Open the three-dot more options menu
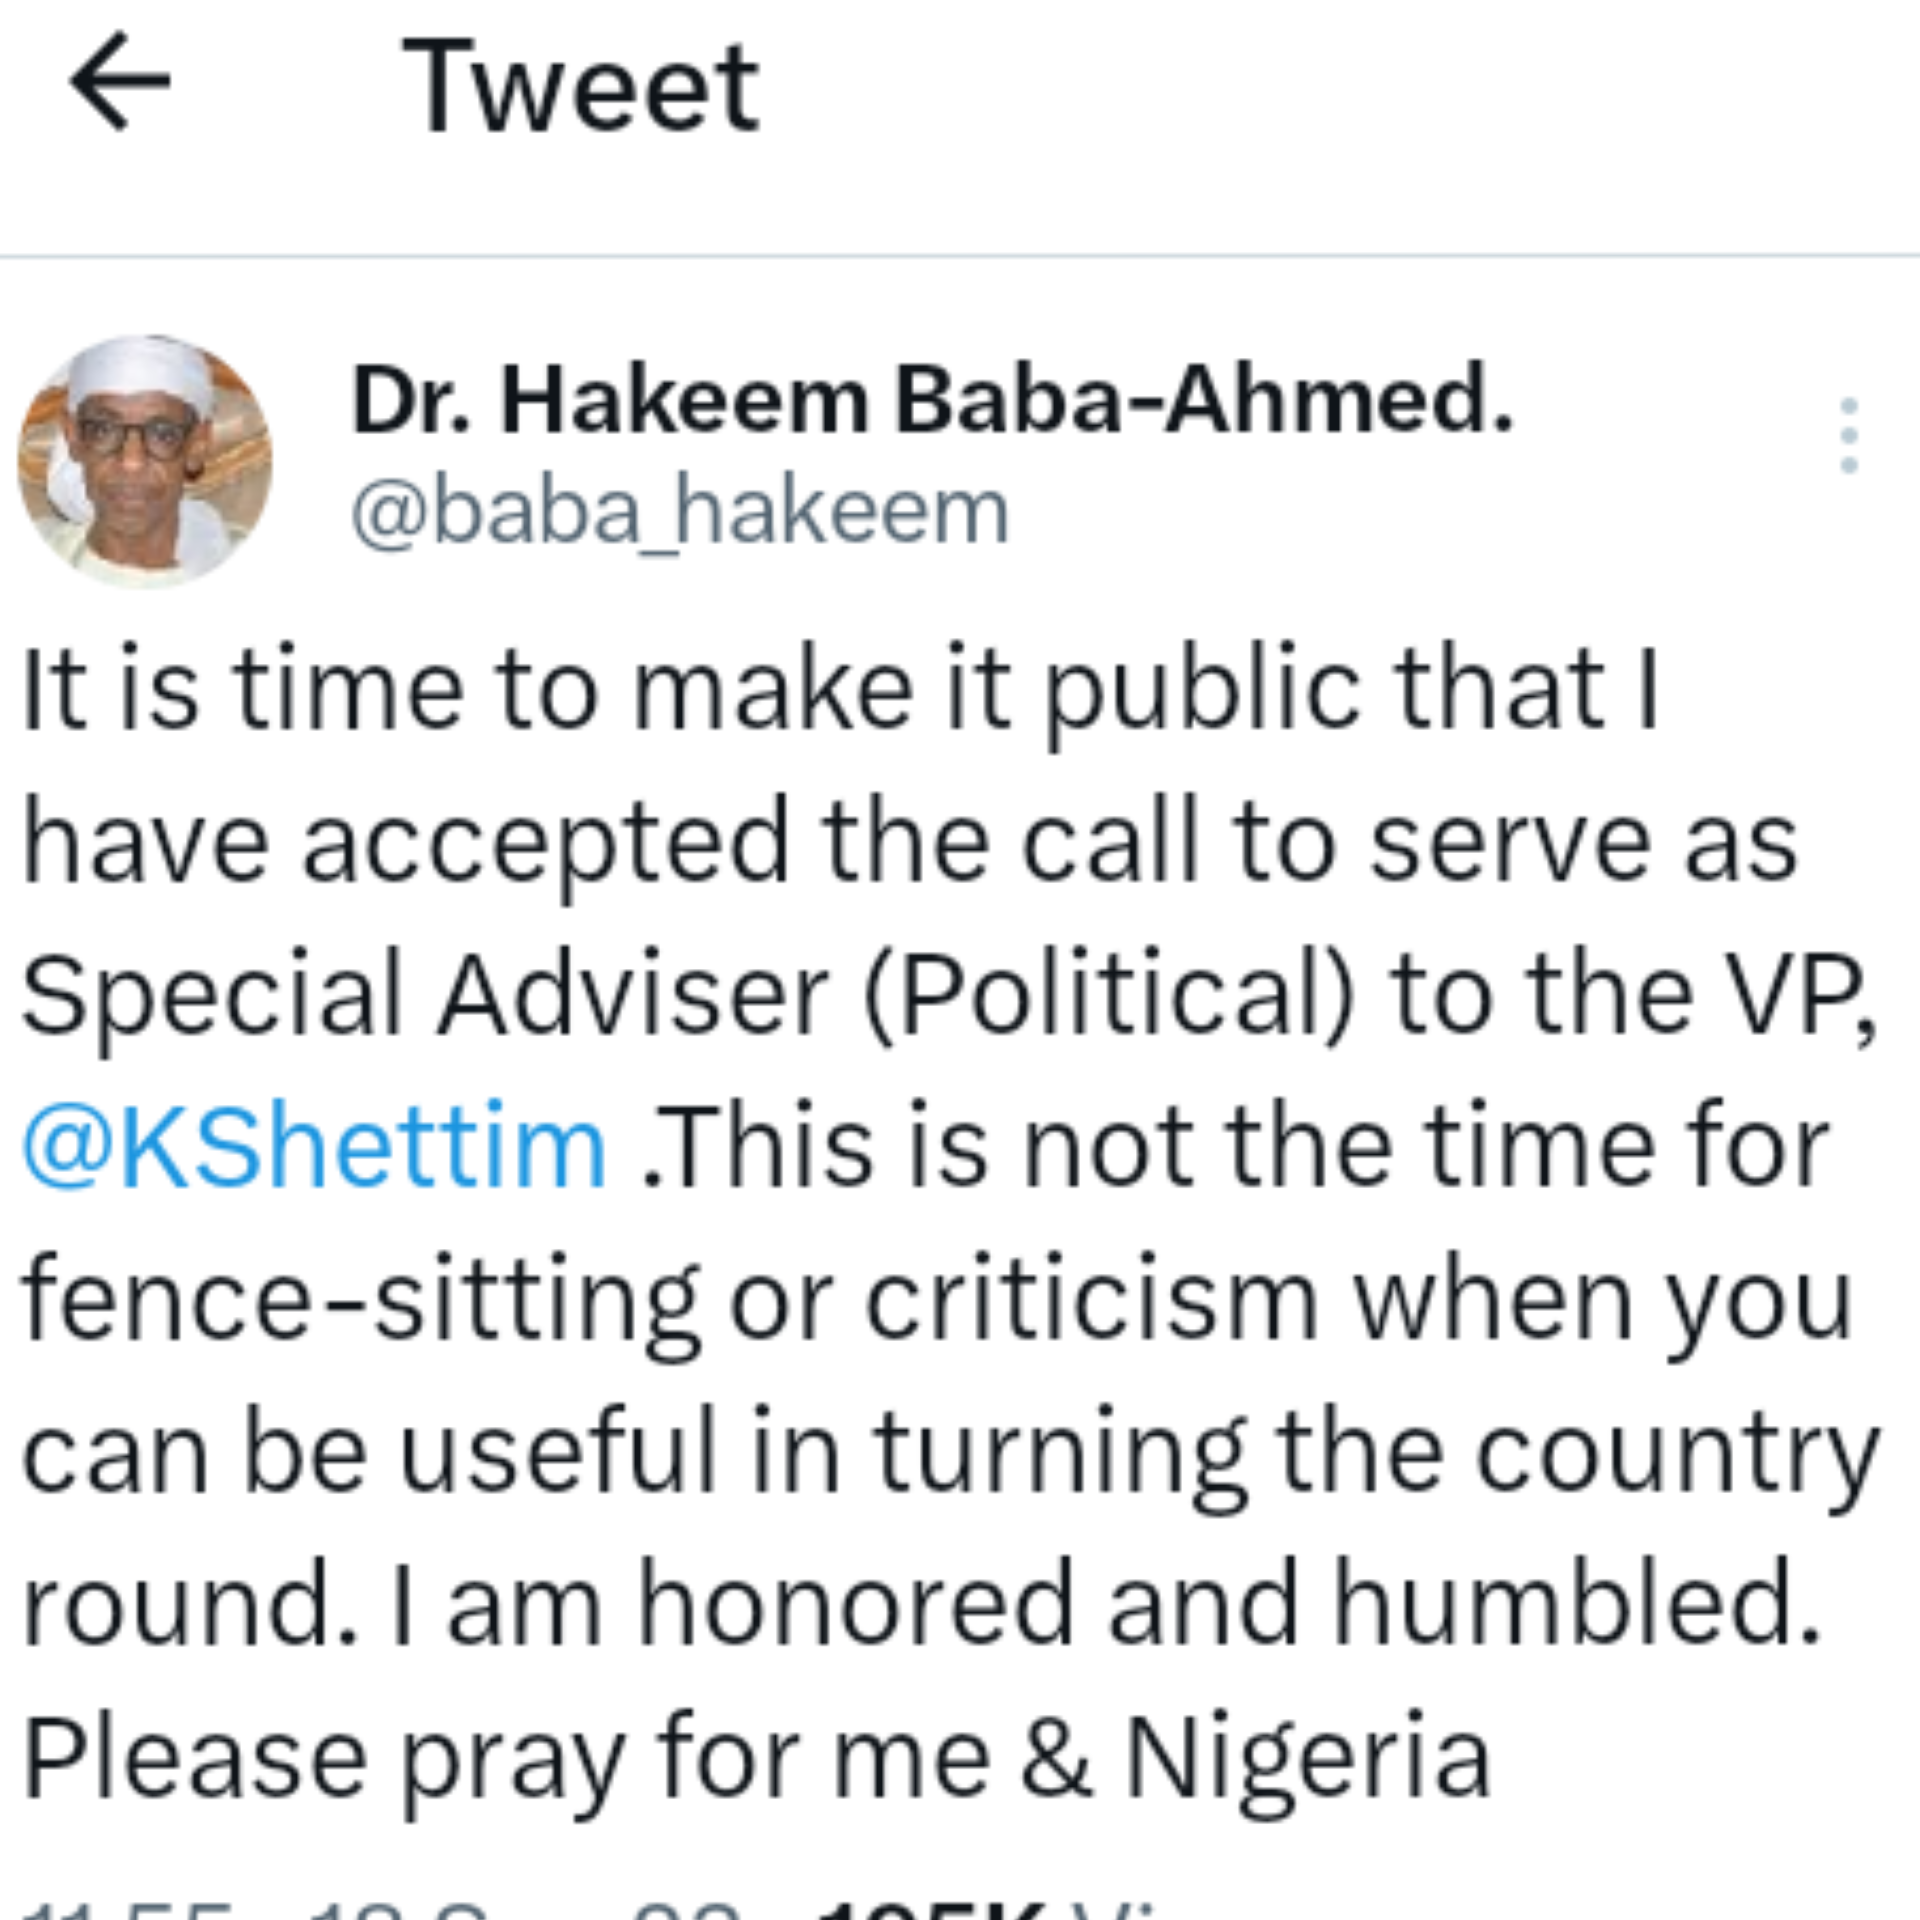 1848,436
